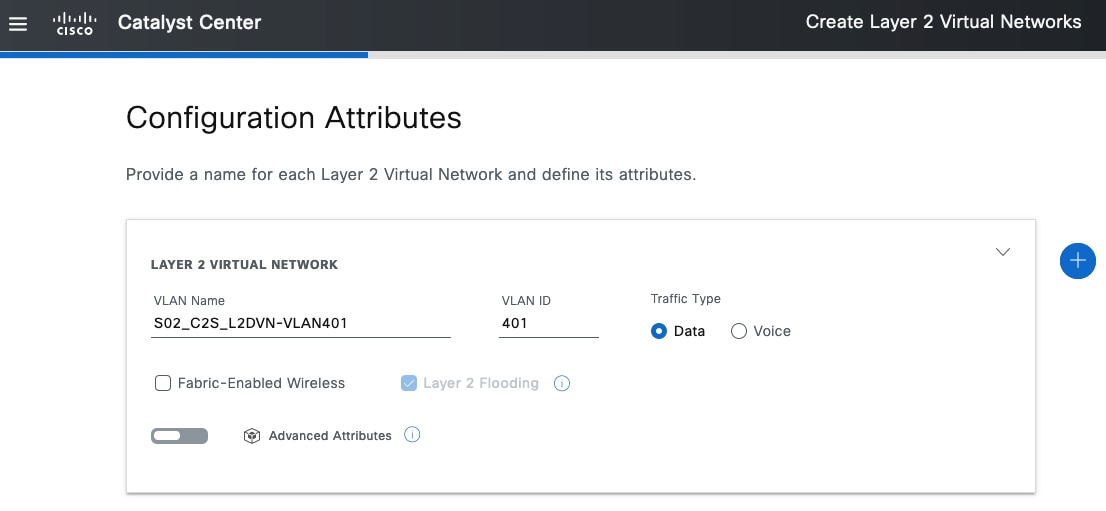
Task: Click the LAYER 2 VIRTUAL NETWORK label
Action: click(x=245, y=265)
